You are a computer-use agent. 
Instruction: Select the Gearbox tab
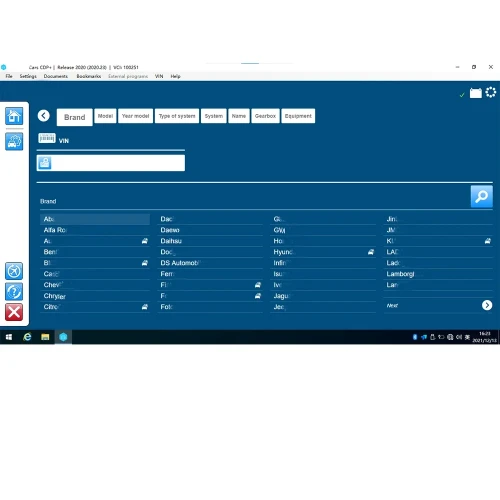click(x=265, y=116)
